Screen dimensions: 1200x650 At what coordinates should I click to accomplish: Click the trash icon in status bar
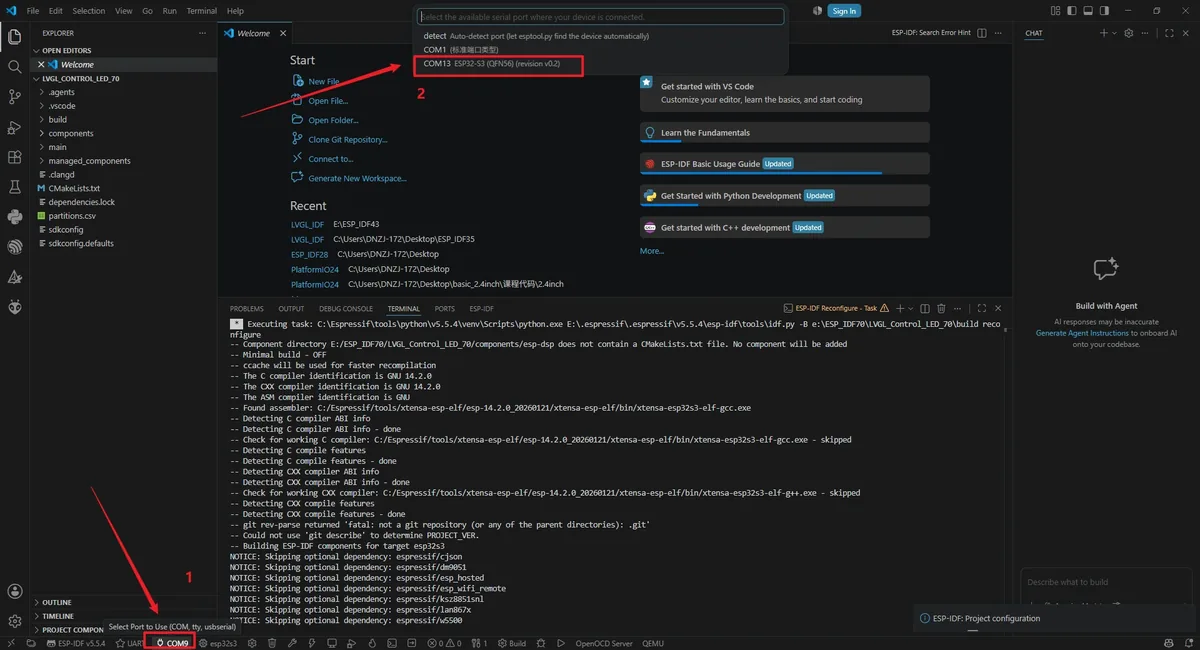pyautogui.click(x=272, y=643)
